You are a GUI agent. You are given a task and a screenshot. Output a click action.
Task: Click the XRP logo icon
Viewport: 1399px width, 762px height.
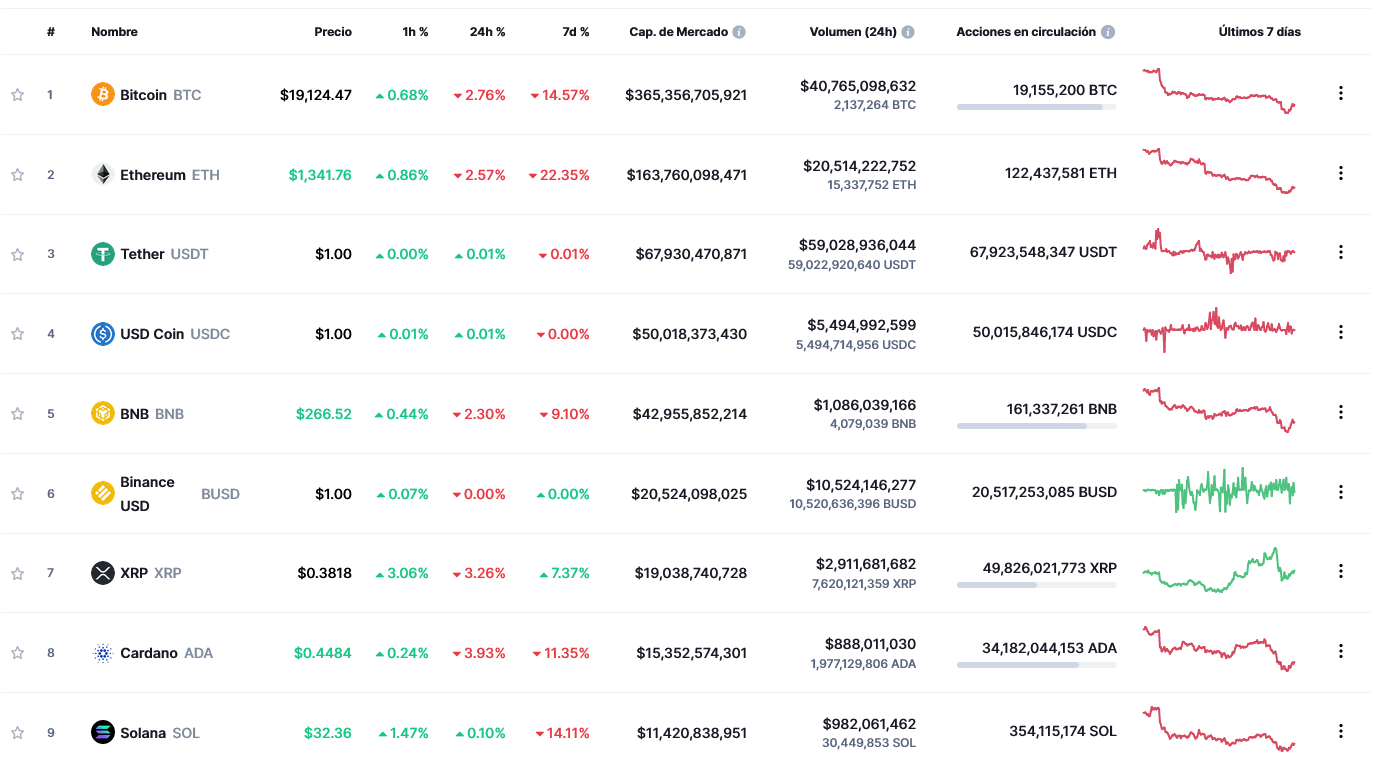103,573
